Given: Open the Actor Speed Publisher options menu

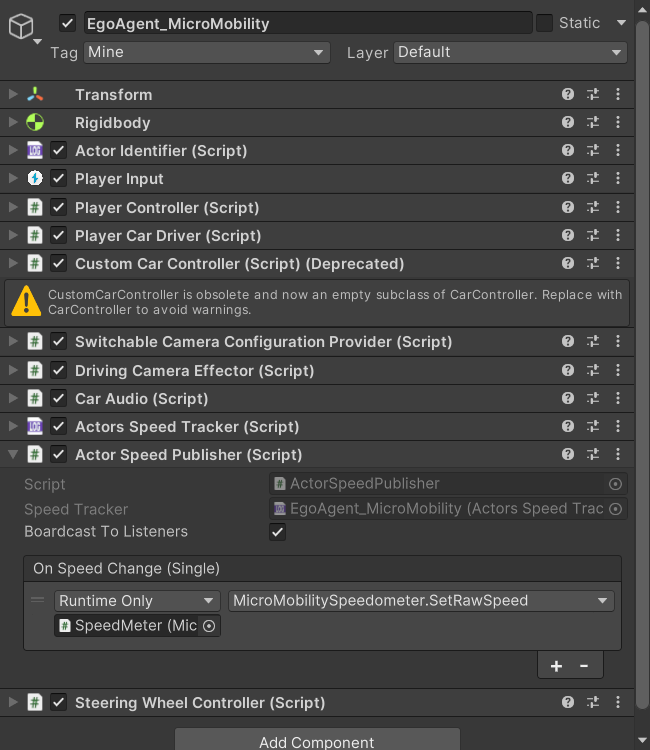Looking at the screenshot, I should 618,454.
